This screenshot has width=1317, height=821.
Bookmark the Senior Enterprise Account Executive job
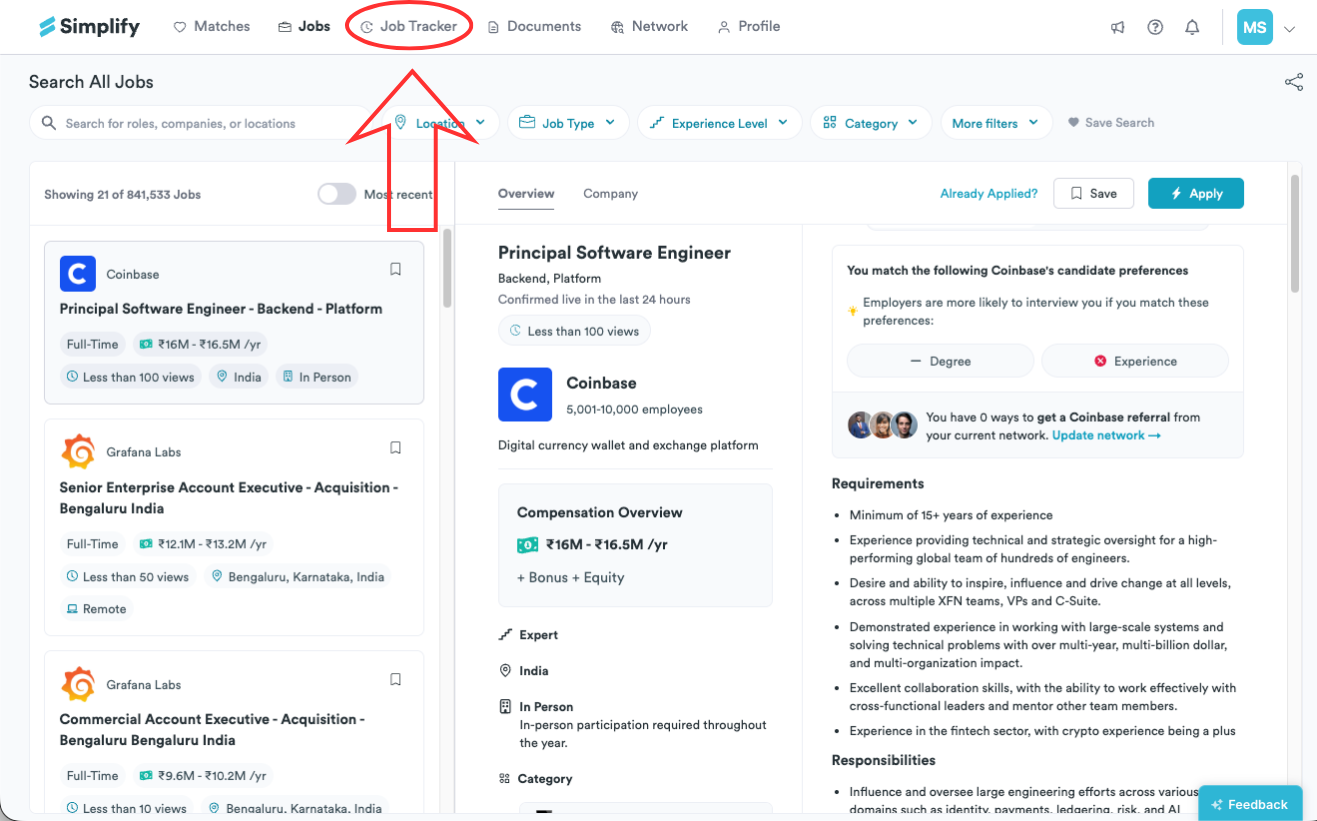[396, 447]
